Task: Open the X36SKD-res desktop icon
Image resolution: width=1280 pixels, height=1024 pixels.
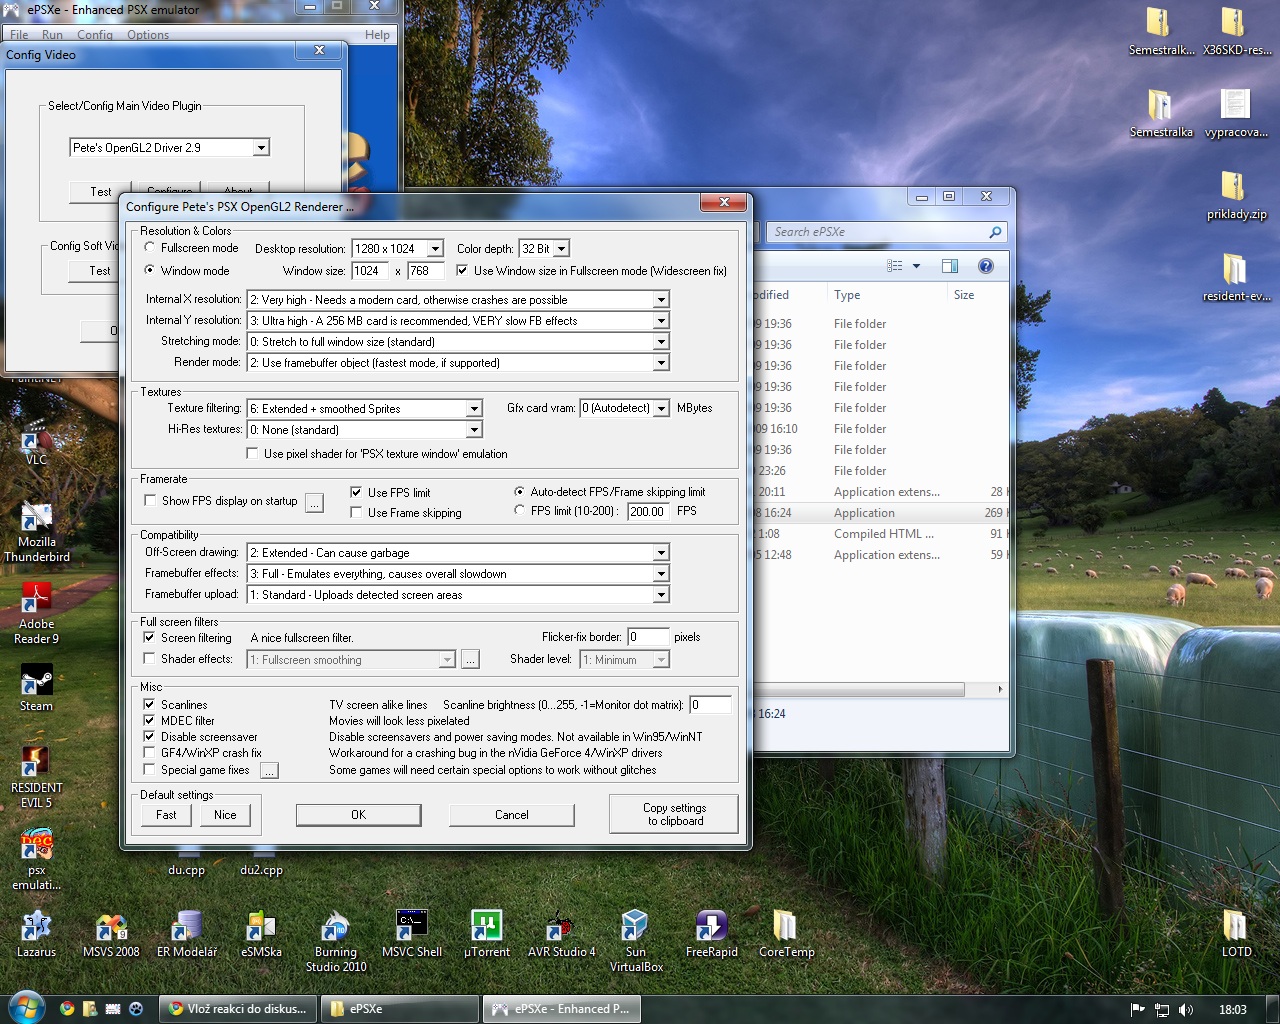Action: (1236, 30)
